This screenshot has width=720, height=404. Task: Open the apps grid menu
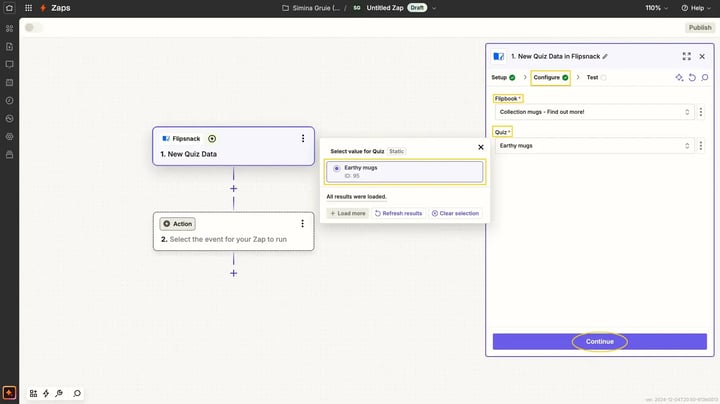(x=28, y=8)
